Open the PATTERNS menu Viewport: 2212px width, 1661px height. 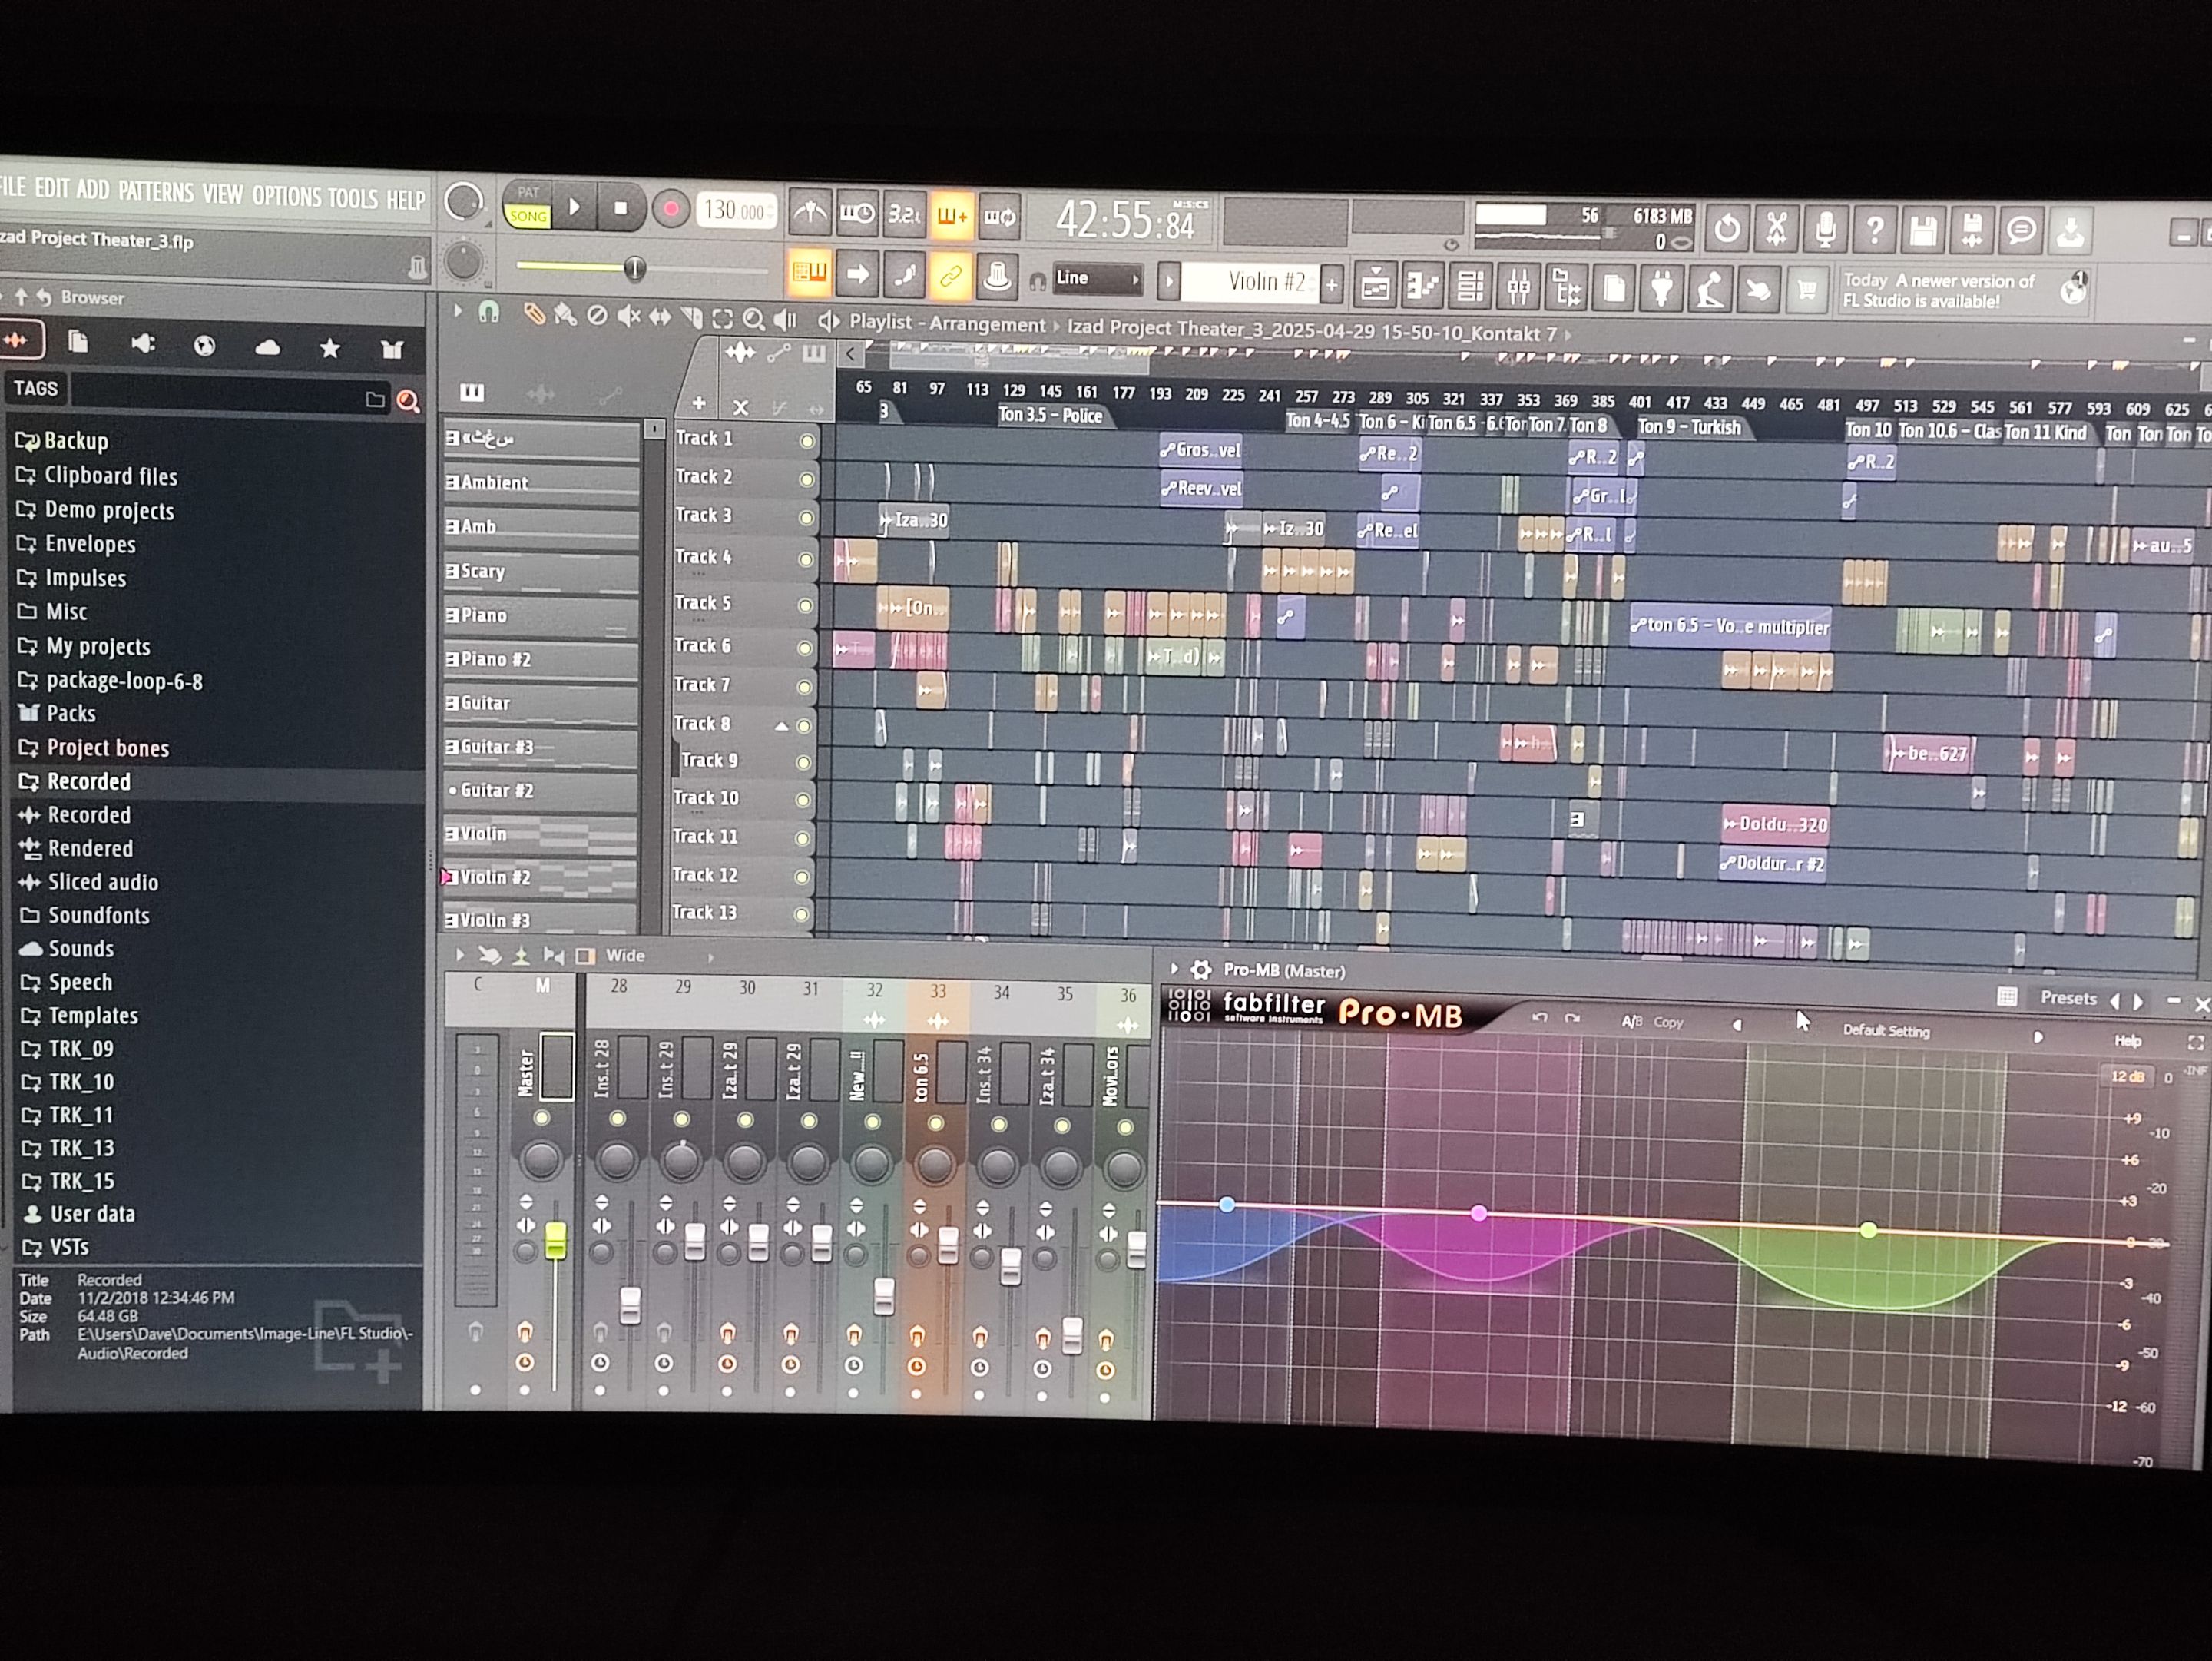tap(155, 191)
